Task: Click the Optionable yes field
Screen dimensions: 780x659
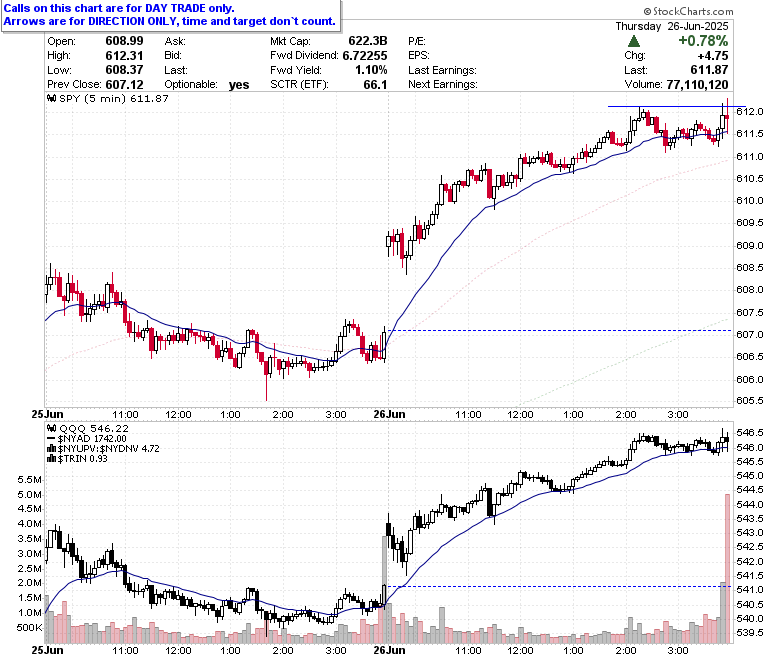Action: [x=207, y=85]
